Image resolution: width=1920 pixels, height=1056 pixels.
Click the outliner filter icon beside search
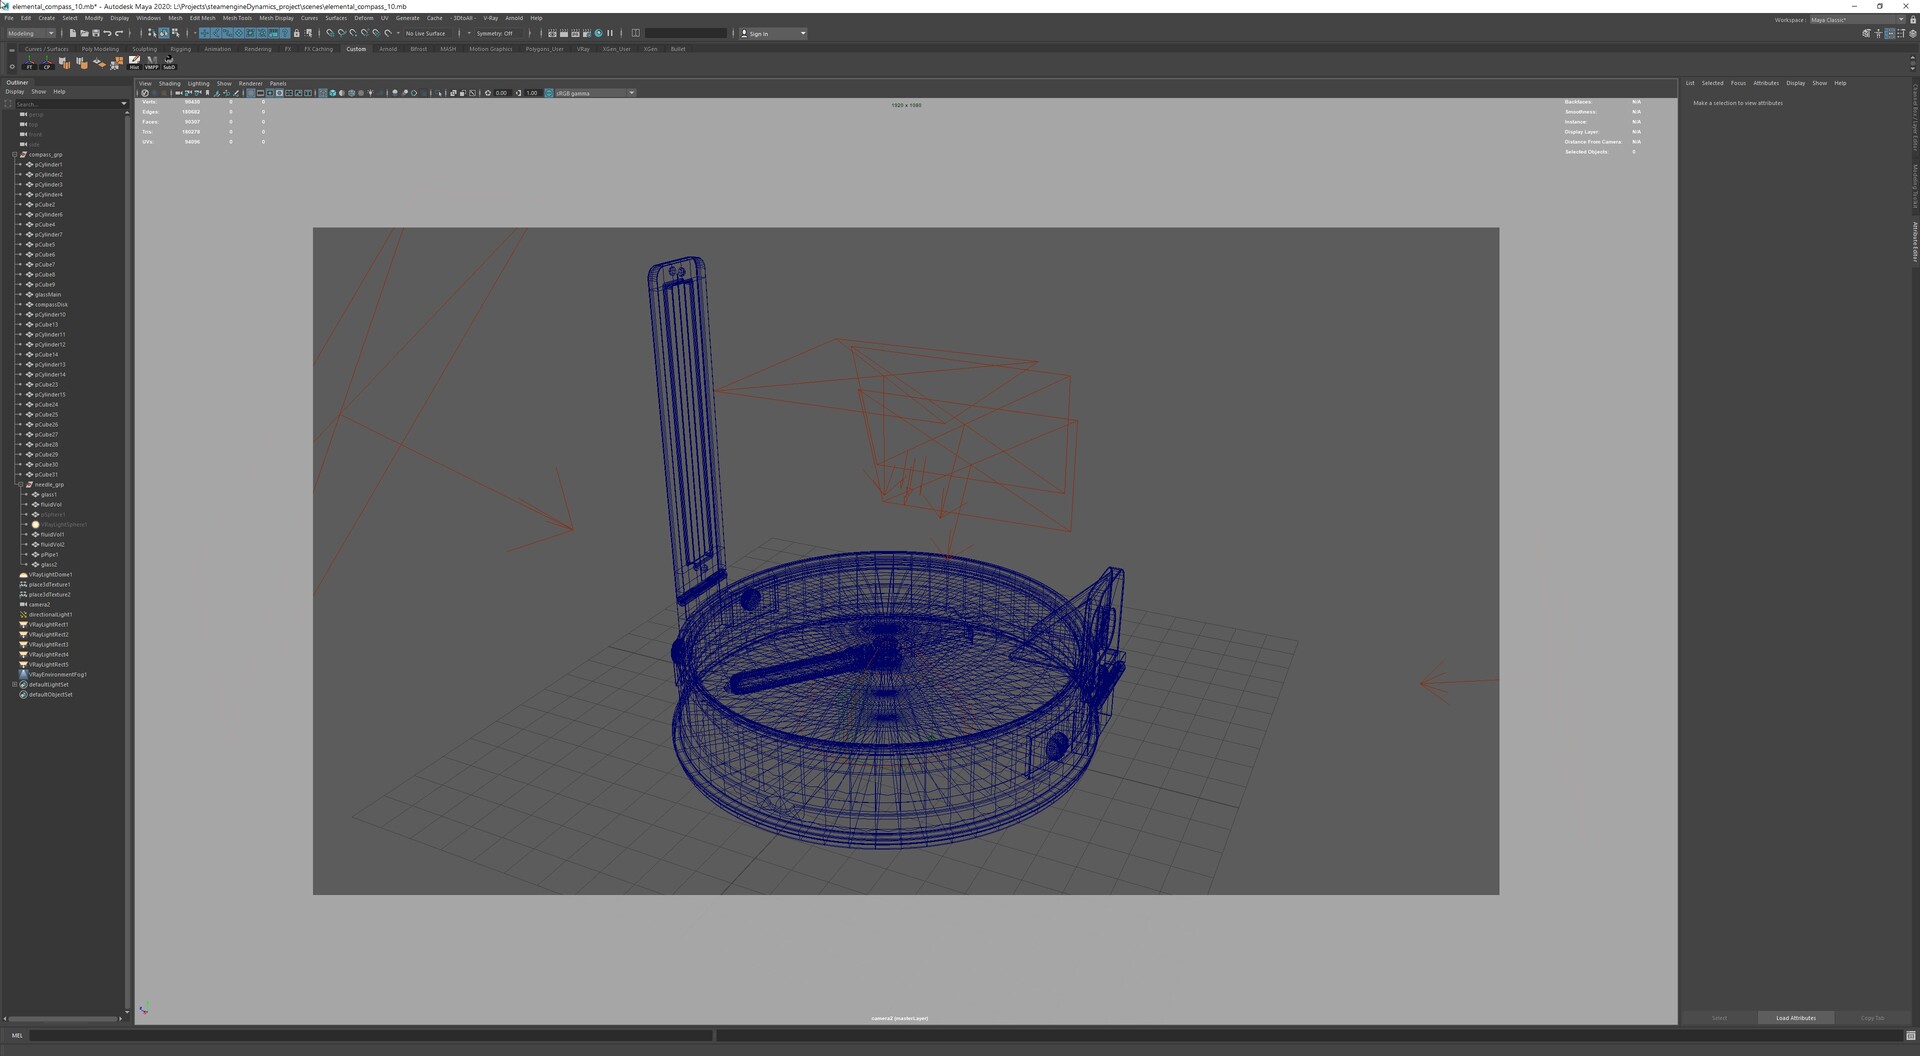[x=9, y=103]
